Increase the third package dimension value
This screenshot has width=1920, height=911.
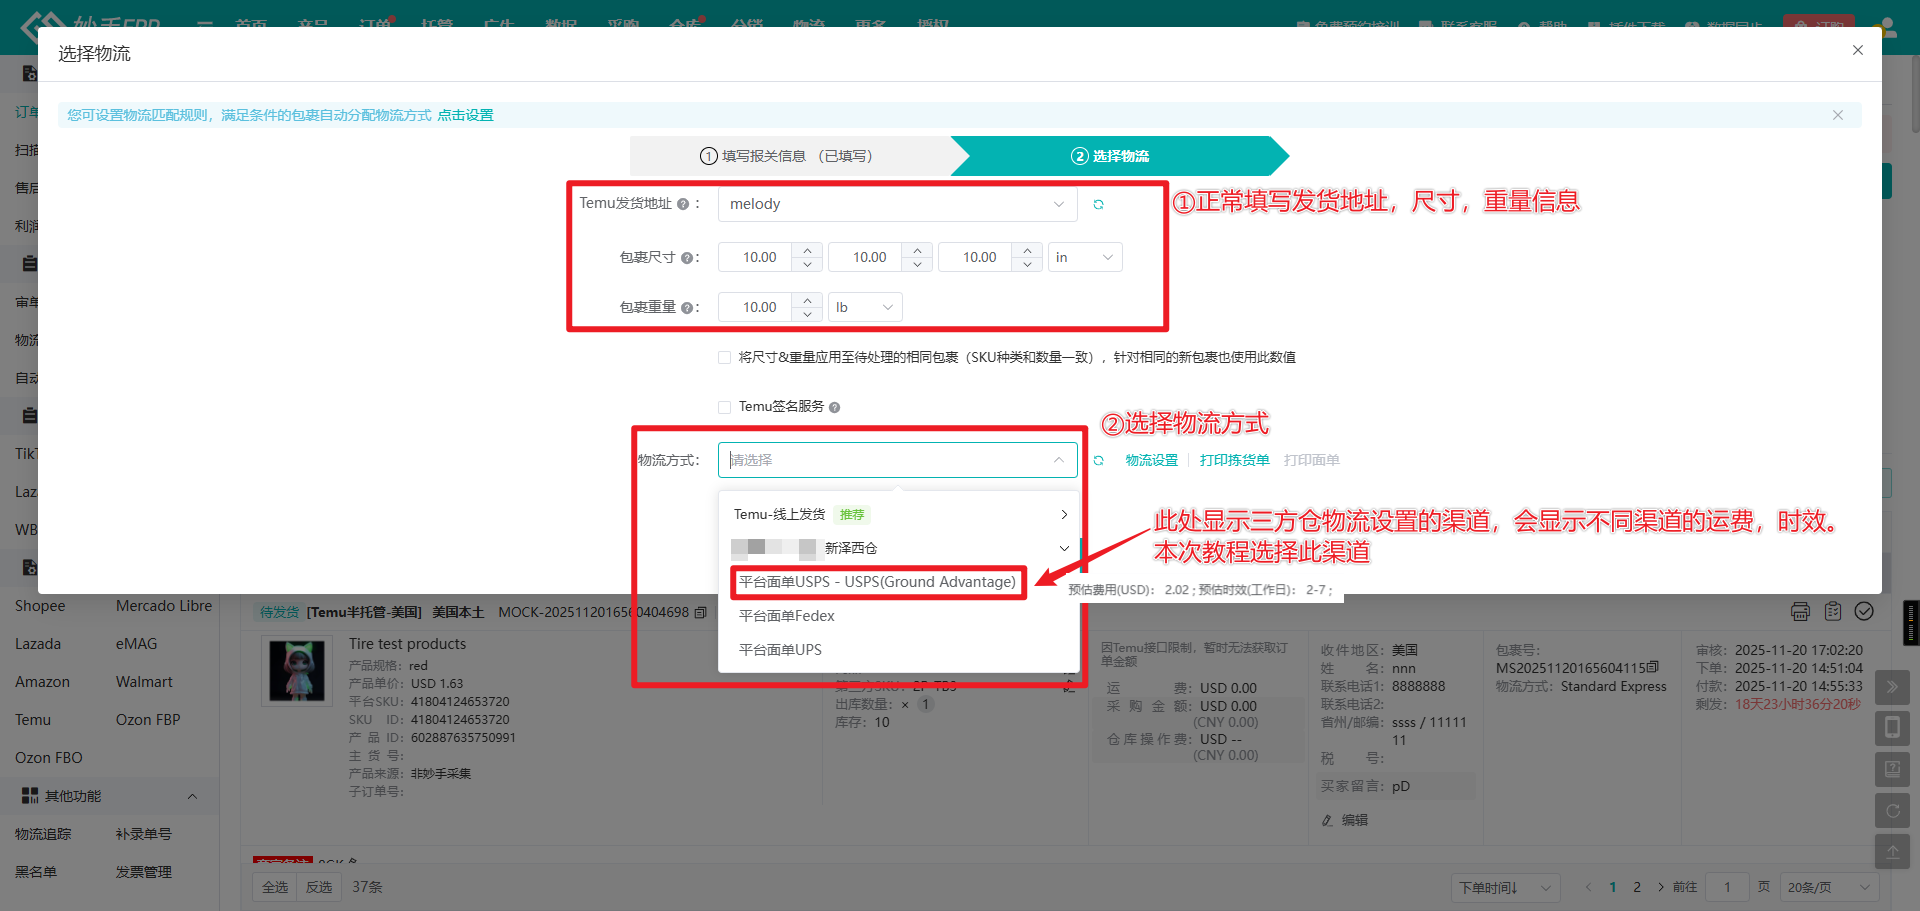coord(1028,250)
